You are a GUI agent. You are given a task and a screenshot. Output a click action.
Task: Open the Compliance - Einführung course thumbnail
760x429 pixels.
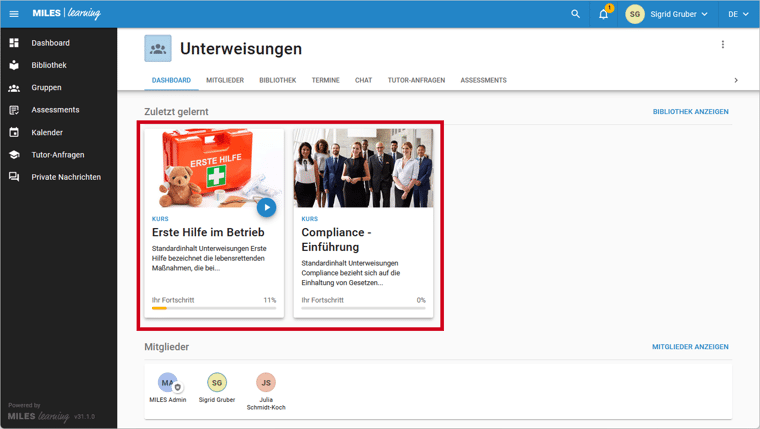[x=363, y=167]
